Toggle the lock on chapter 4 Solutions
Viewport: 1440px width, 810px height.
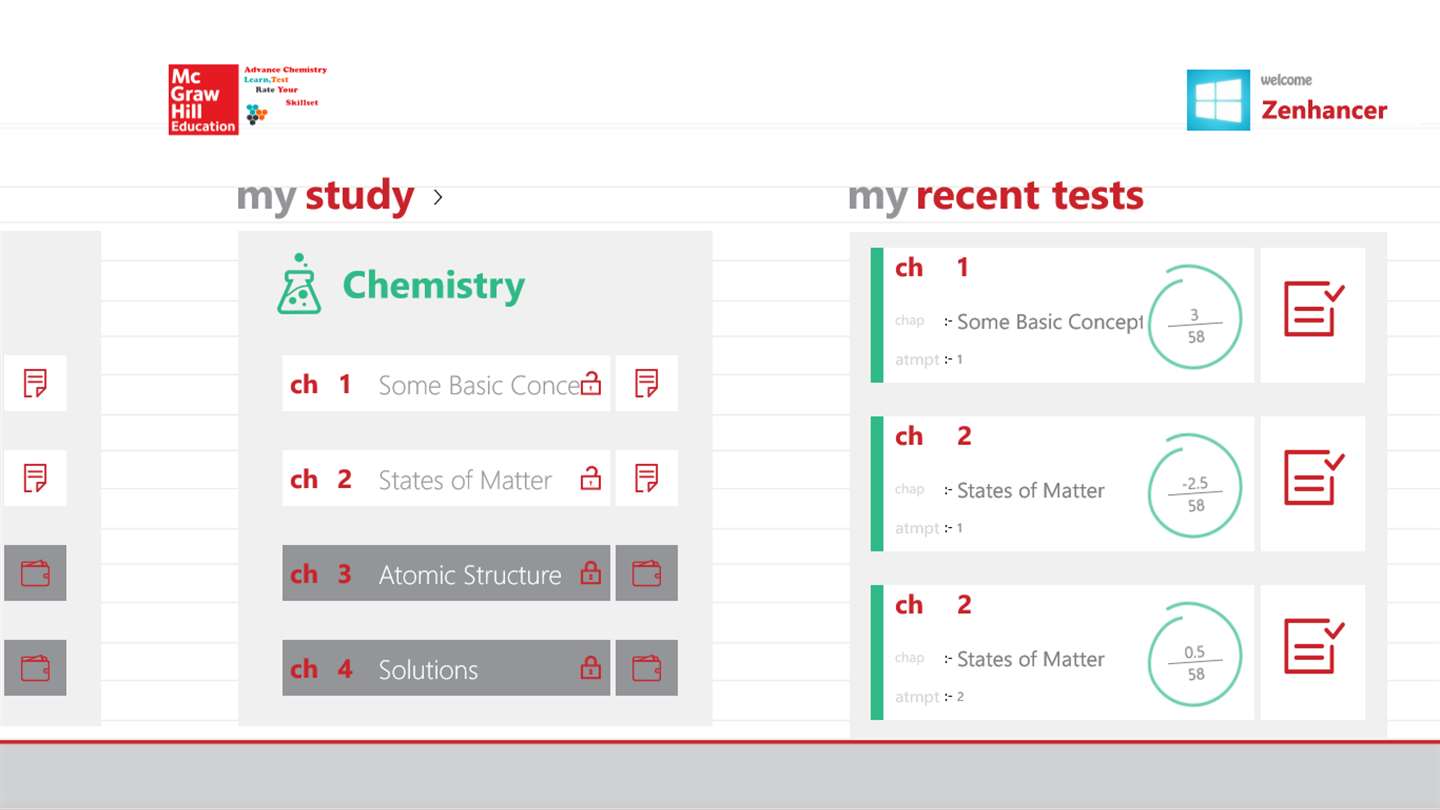591,668
